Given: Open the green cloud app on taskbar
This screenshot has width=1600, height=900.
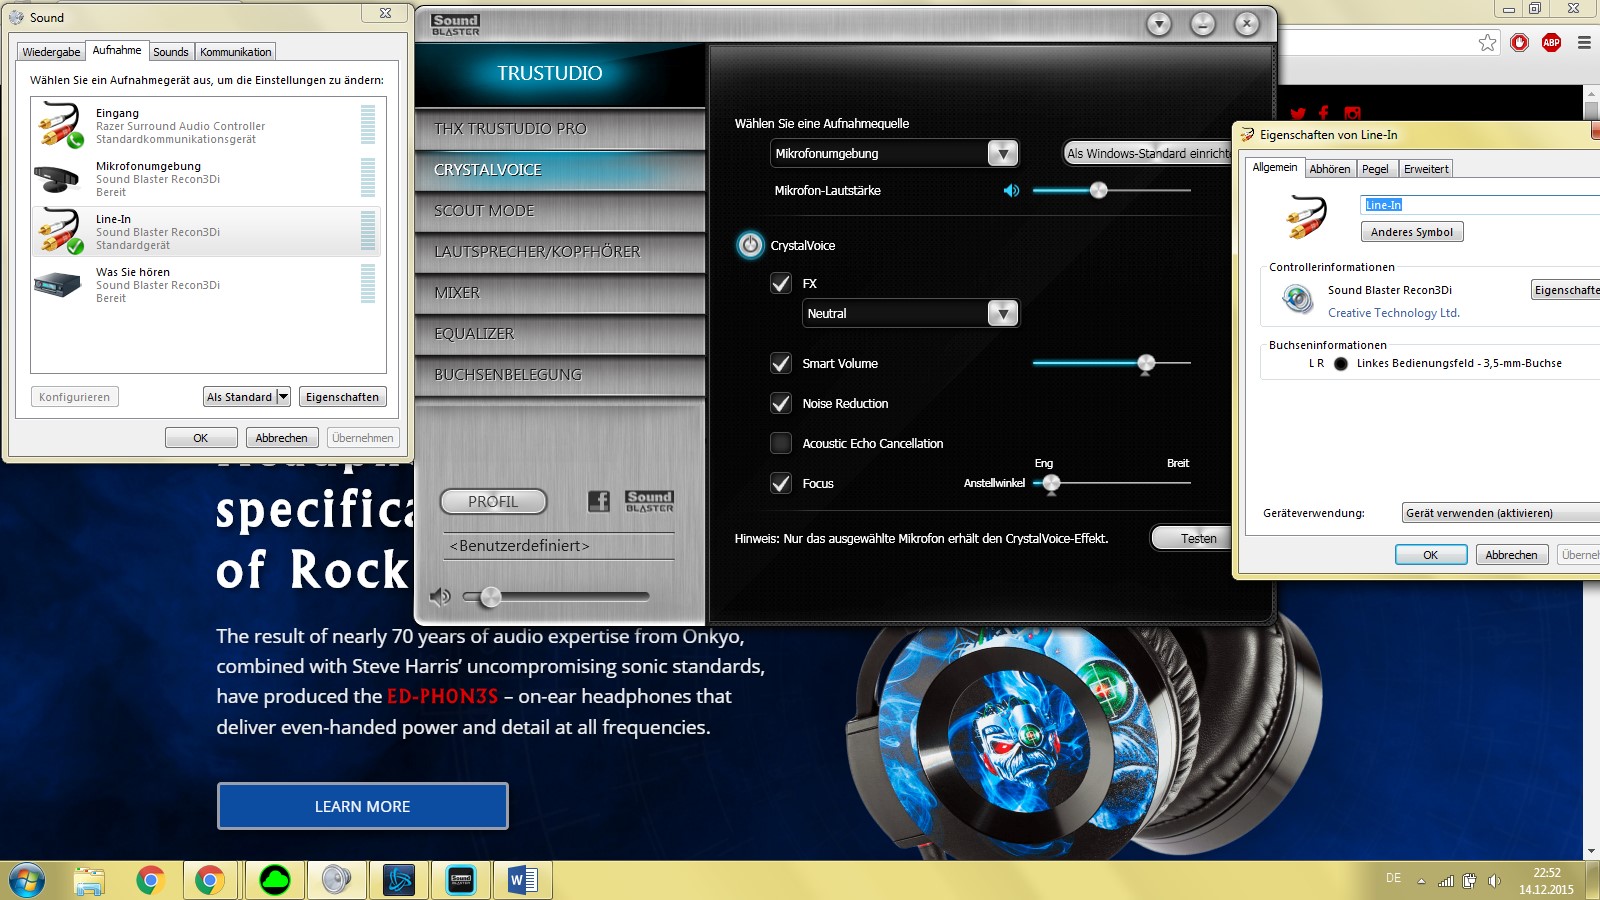Looking at the screenshot, I should pyautogui.click(x=274, y=880).
